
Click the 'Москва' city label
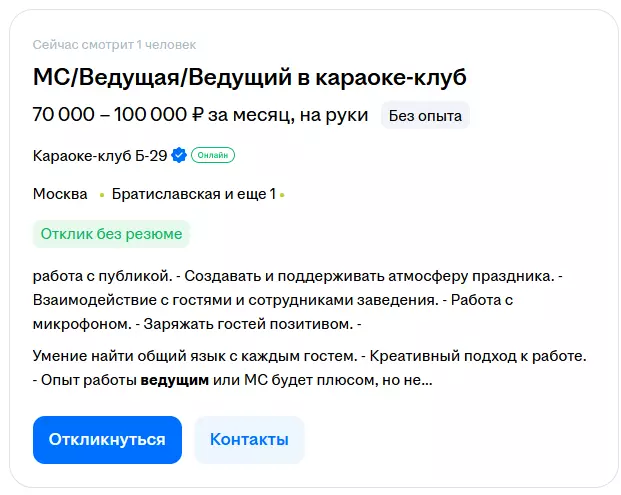pos(60,194)
